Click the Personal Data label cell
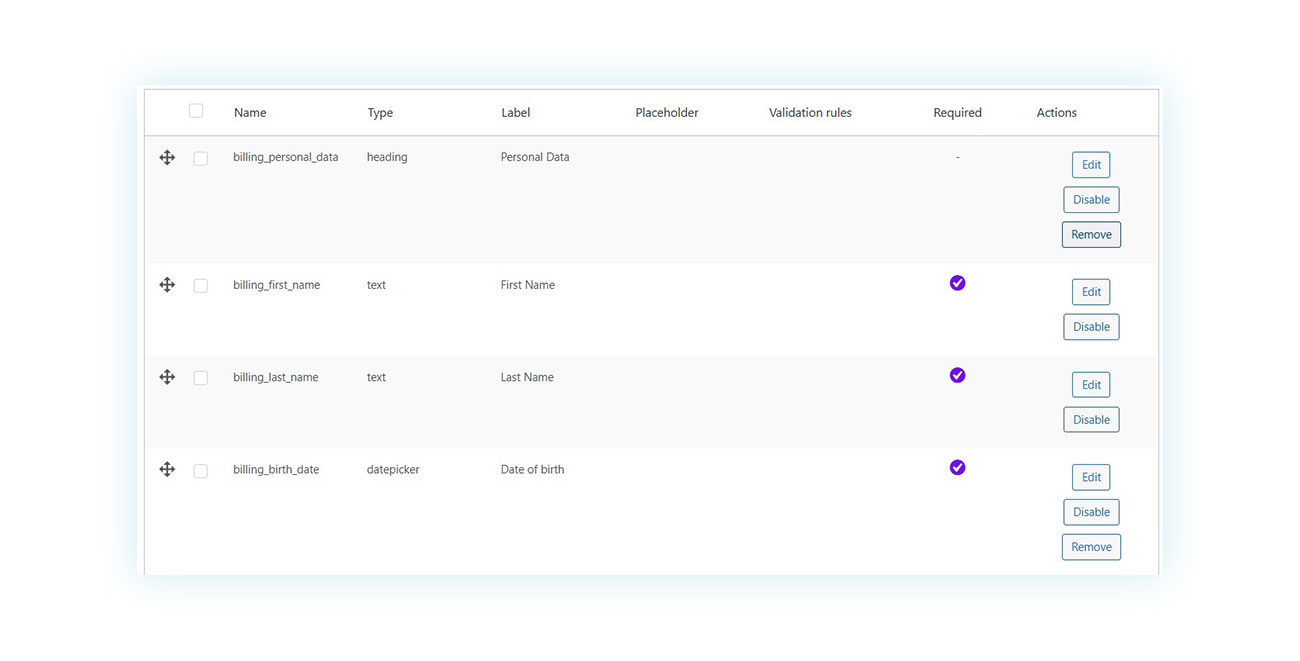The width and height of the screenshot is (1300, 661). (535, 157)
